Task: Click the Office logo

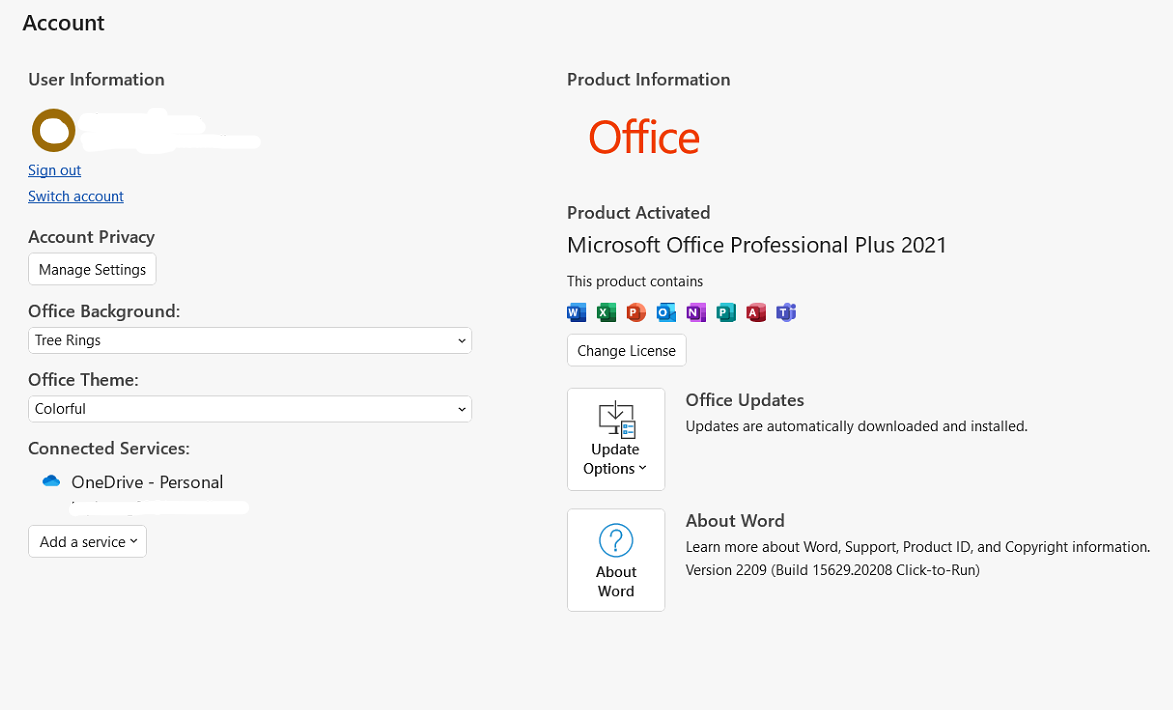Action: (644, 137)
